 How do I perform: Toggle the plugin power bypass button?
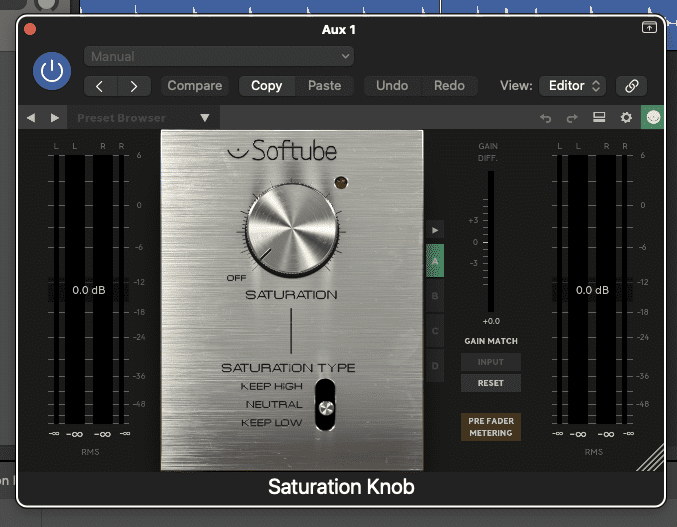52,71
